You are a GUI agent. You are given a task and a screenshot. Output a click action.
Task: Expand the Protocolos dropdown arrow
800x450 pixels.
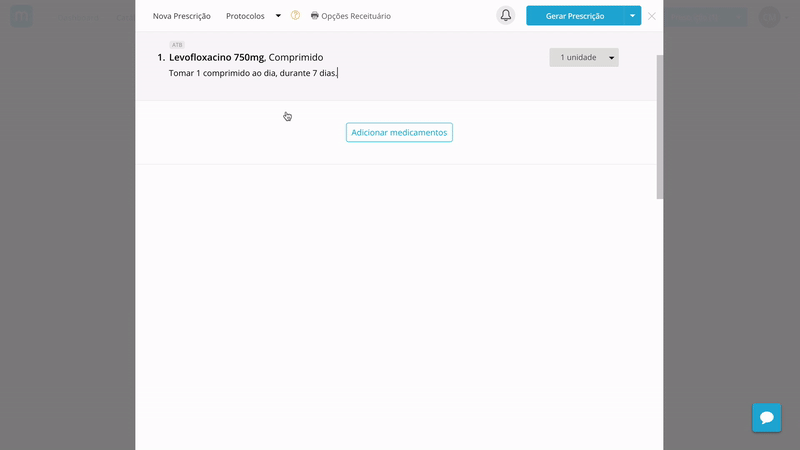pyautogui.click(x=278, y=16)
